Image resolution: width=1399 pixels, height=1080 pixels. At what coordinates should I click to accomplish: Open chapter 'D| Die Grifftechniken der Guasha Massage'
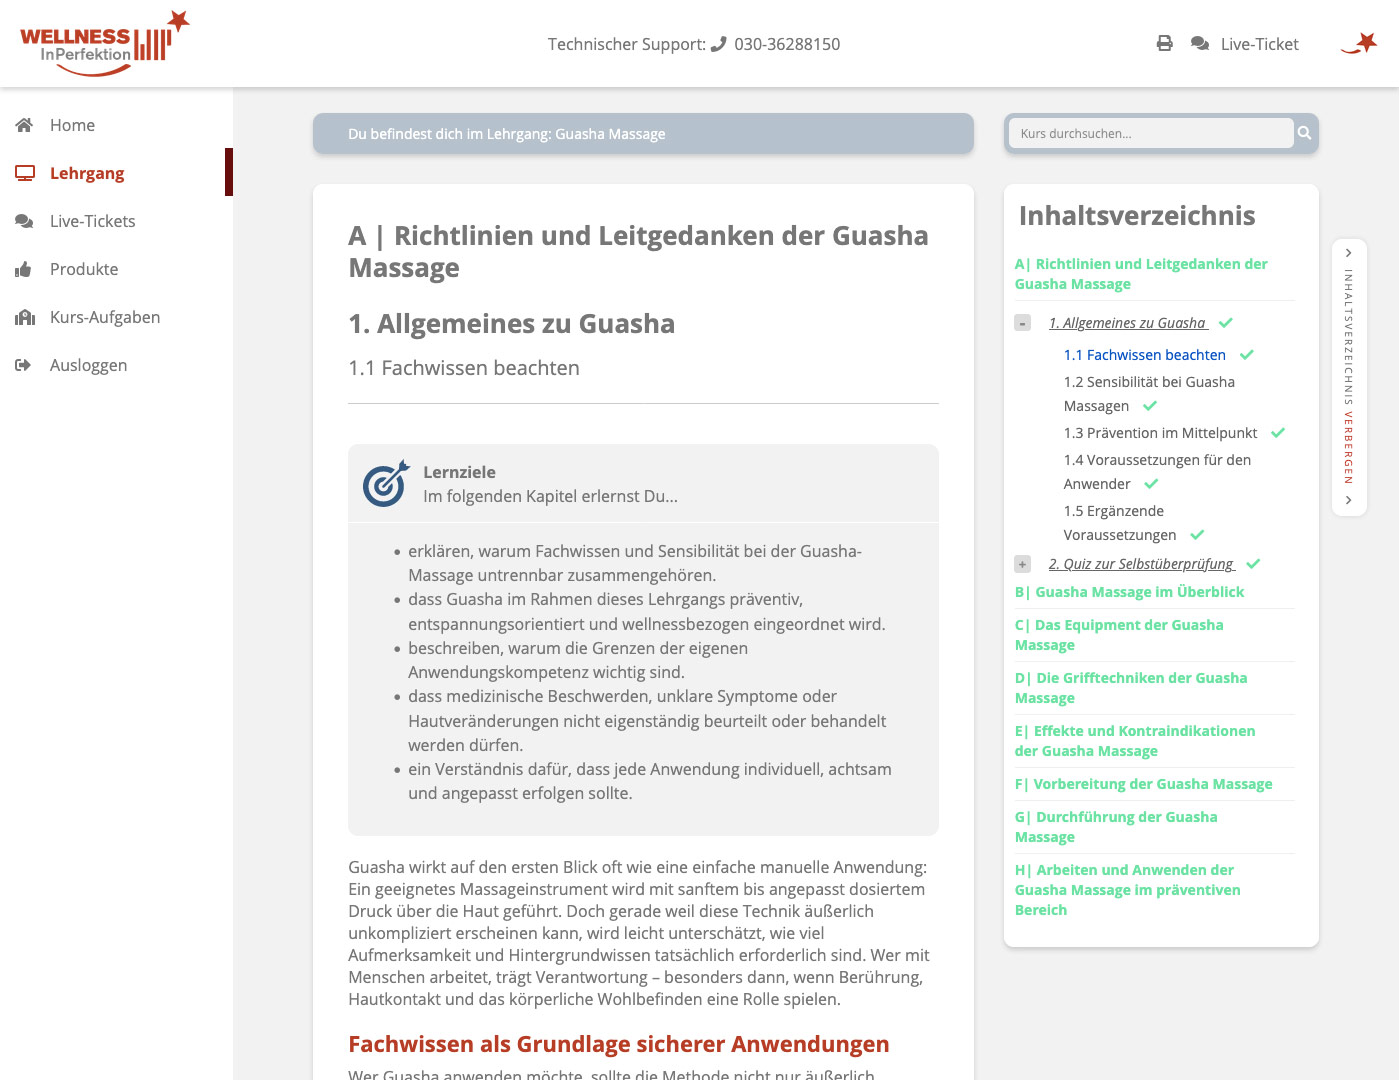1131,688
